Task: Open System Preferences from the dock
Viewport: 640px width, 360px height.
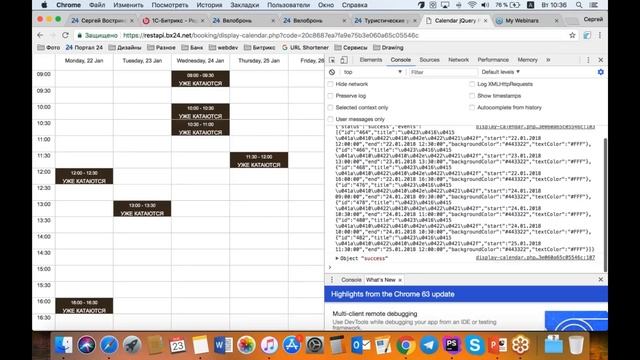Action: (315, 345)
